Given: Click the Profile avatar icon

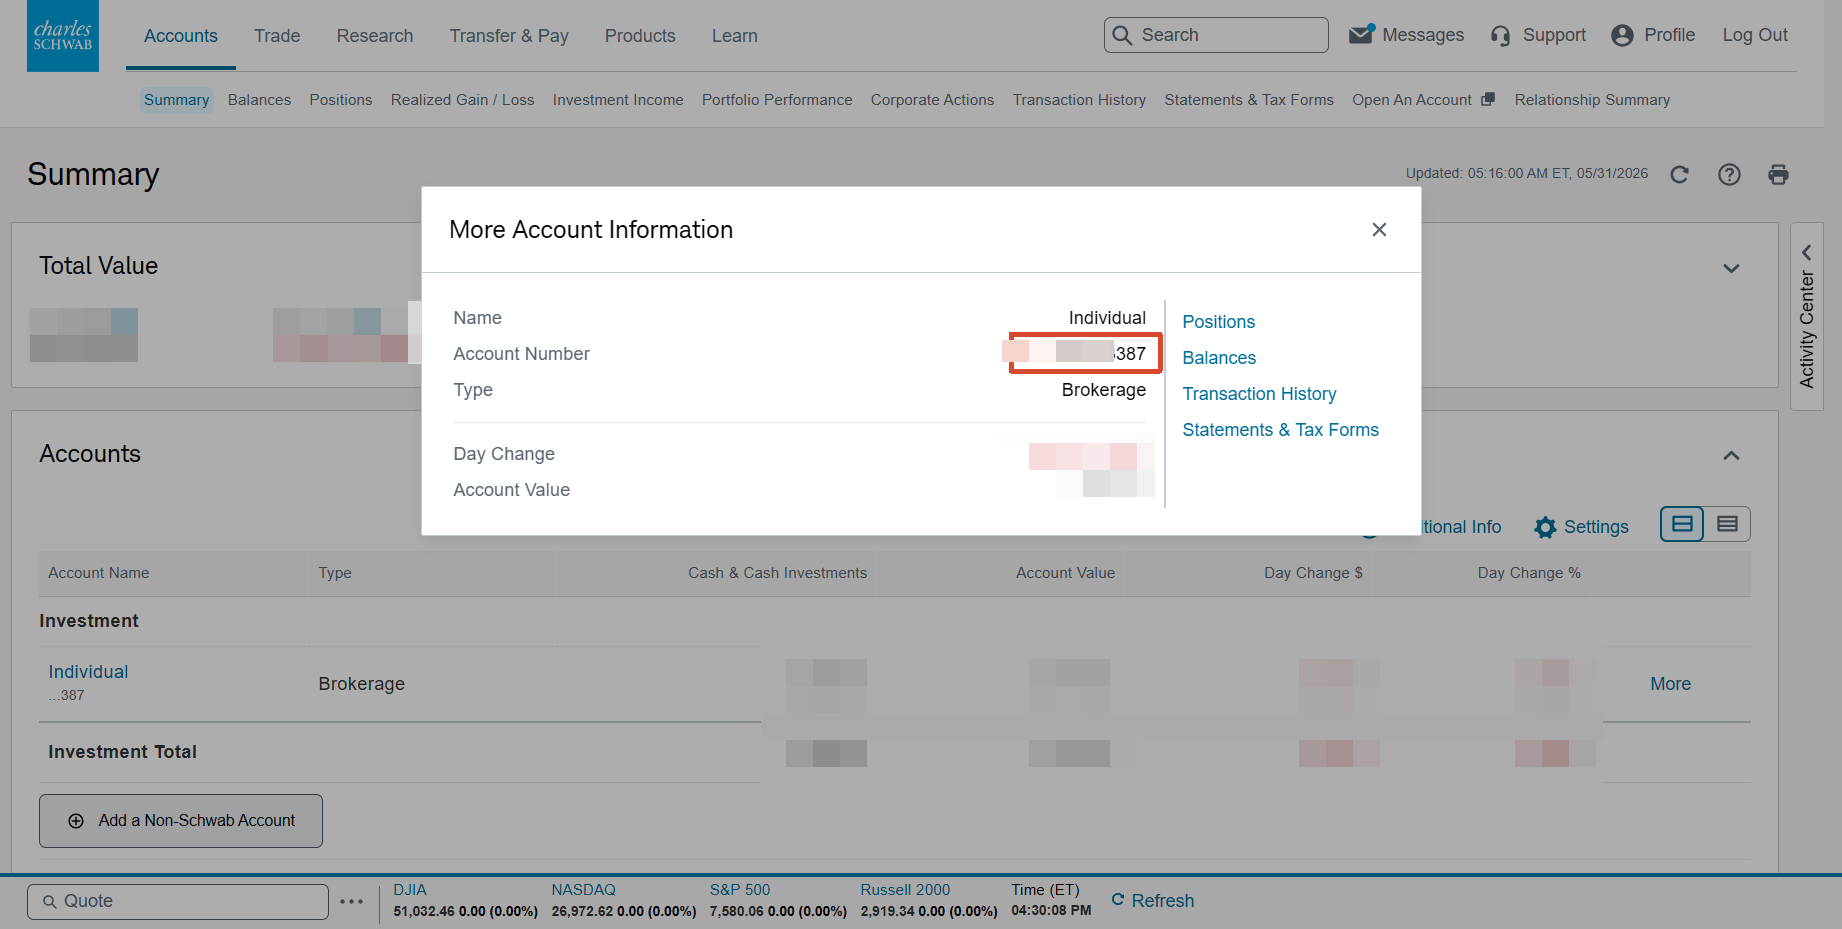Looking at the screenshot, I should (x=1622, y=35).
